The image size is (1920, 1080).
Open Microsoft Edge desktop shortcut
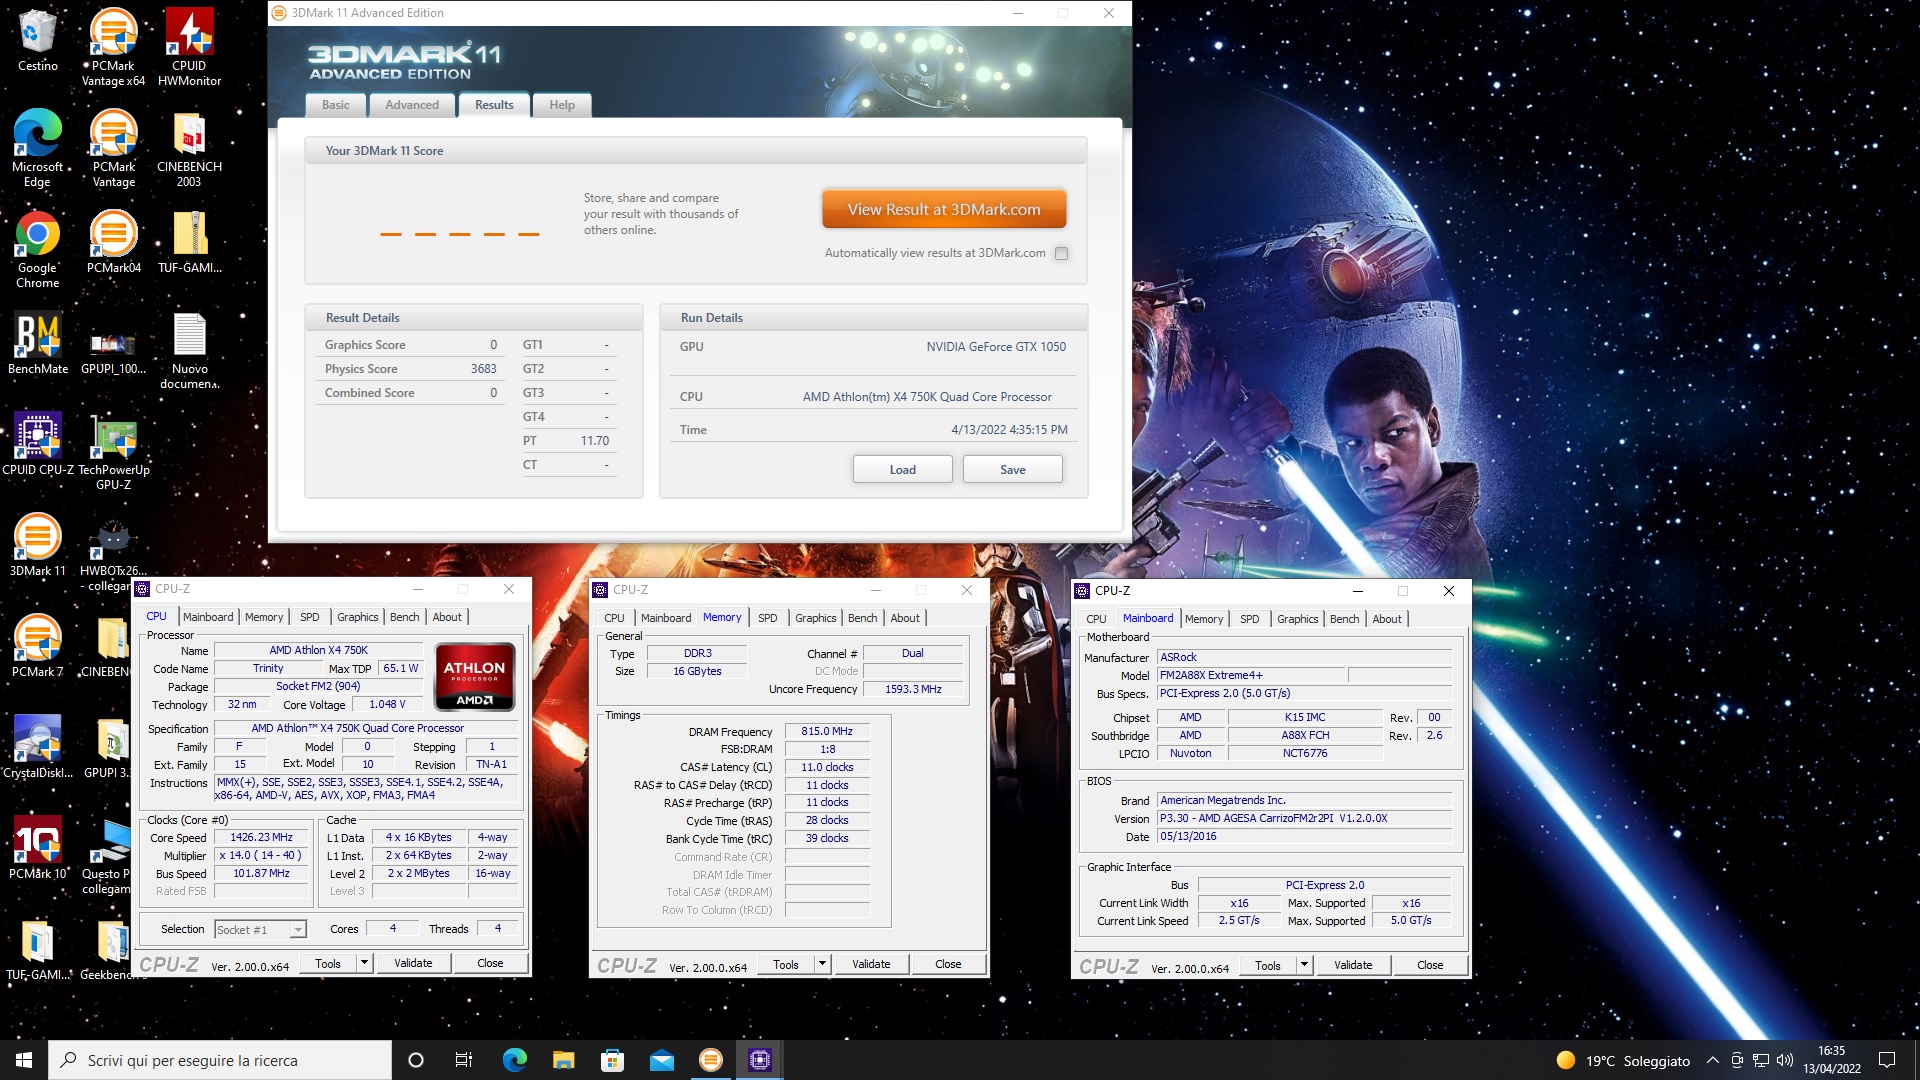click(37, 148)
